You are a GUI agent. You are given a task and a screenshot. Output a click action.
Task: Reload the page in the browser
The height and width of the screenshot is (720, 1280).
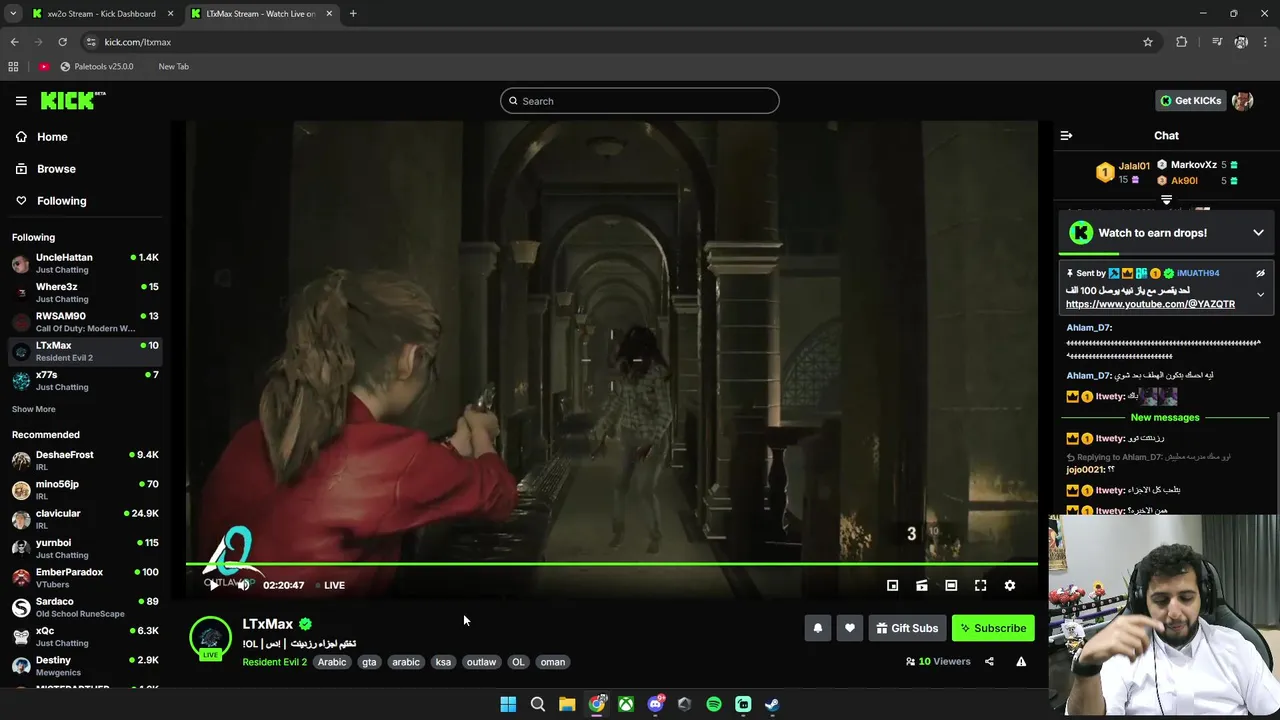(62, 42)
